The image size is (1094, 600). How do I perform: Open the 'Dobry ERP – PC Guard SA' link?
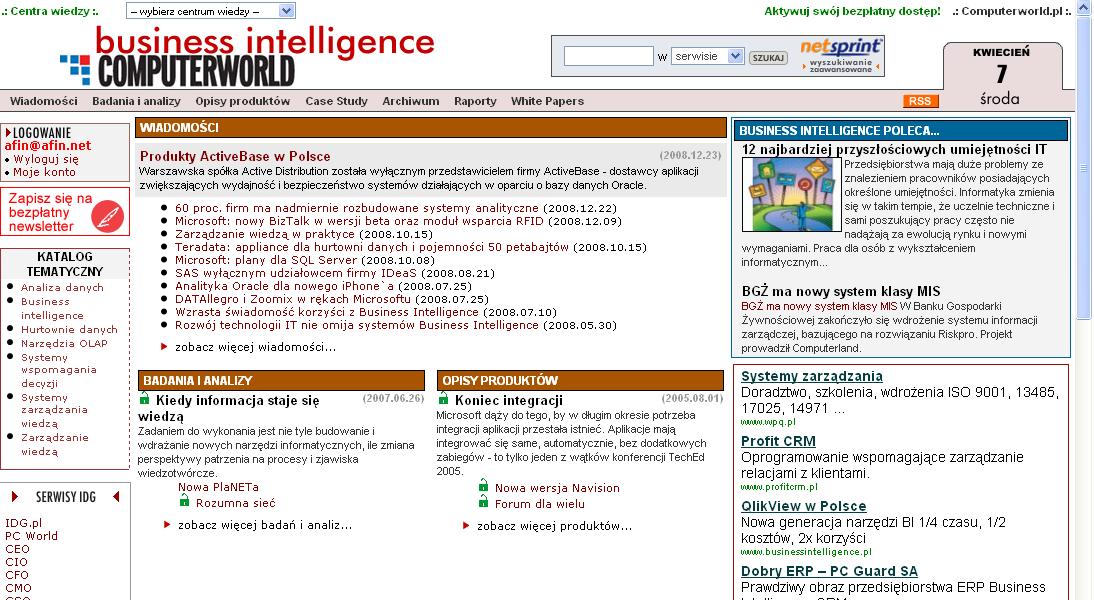click(829, 571)
